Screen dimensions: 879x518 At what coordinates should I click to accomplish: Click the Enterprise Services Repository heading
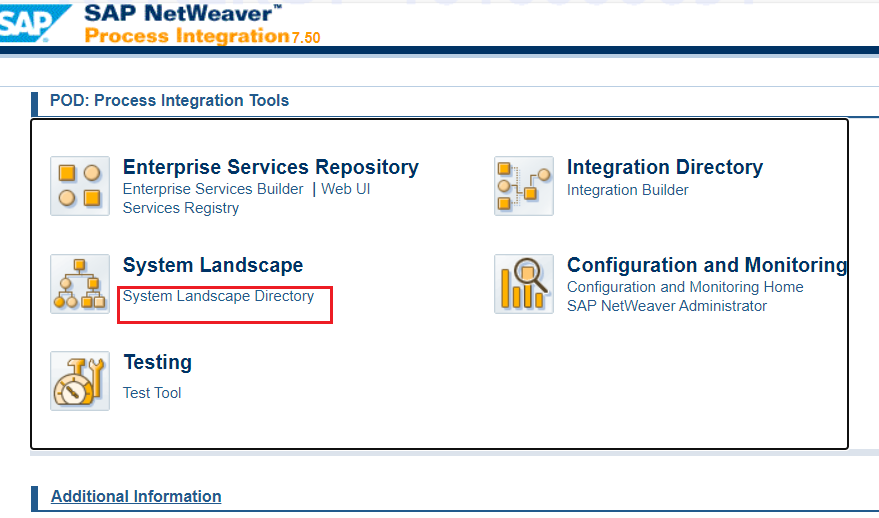[x=271, y=167]
